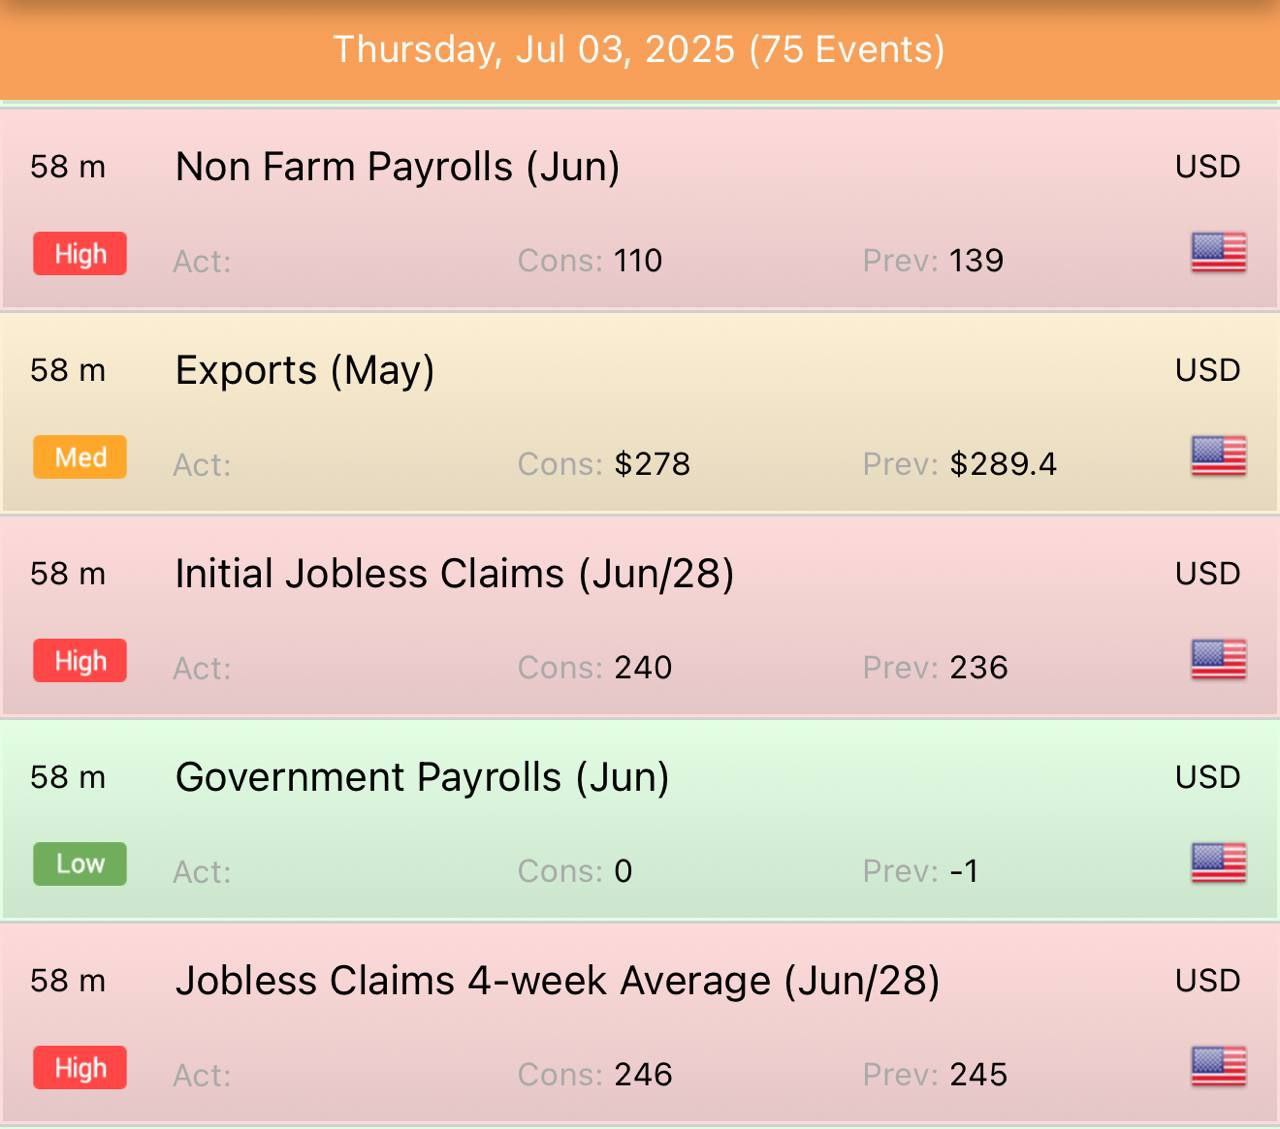The image size is (1280, 1129).
Task: Tap the High badge on Initial Jobless Claims
Action: coord(80,660)
